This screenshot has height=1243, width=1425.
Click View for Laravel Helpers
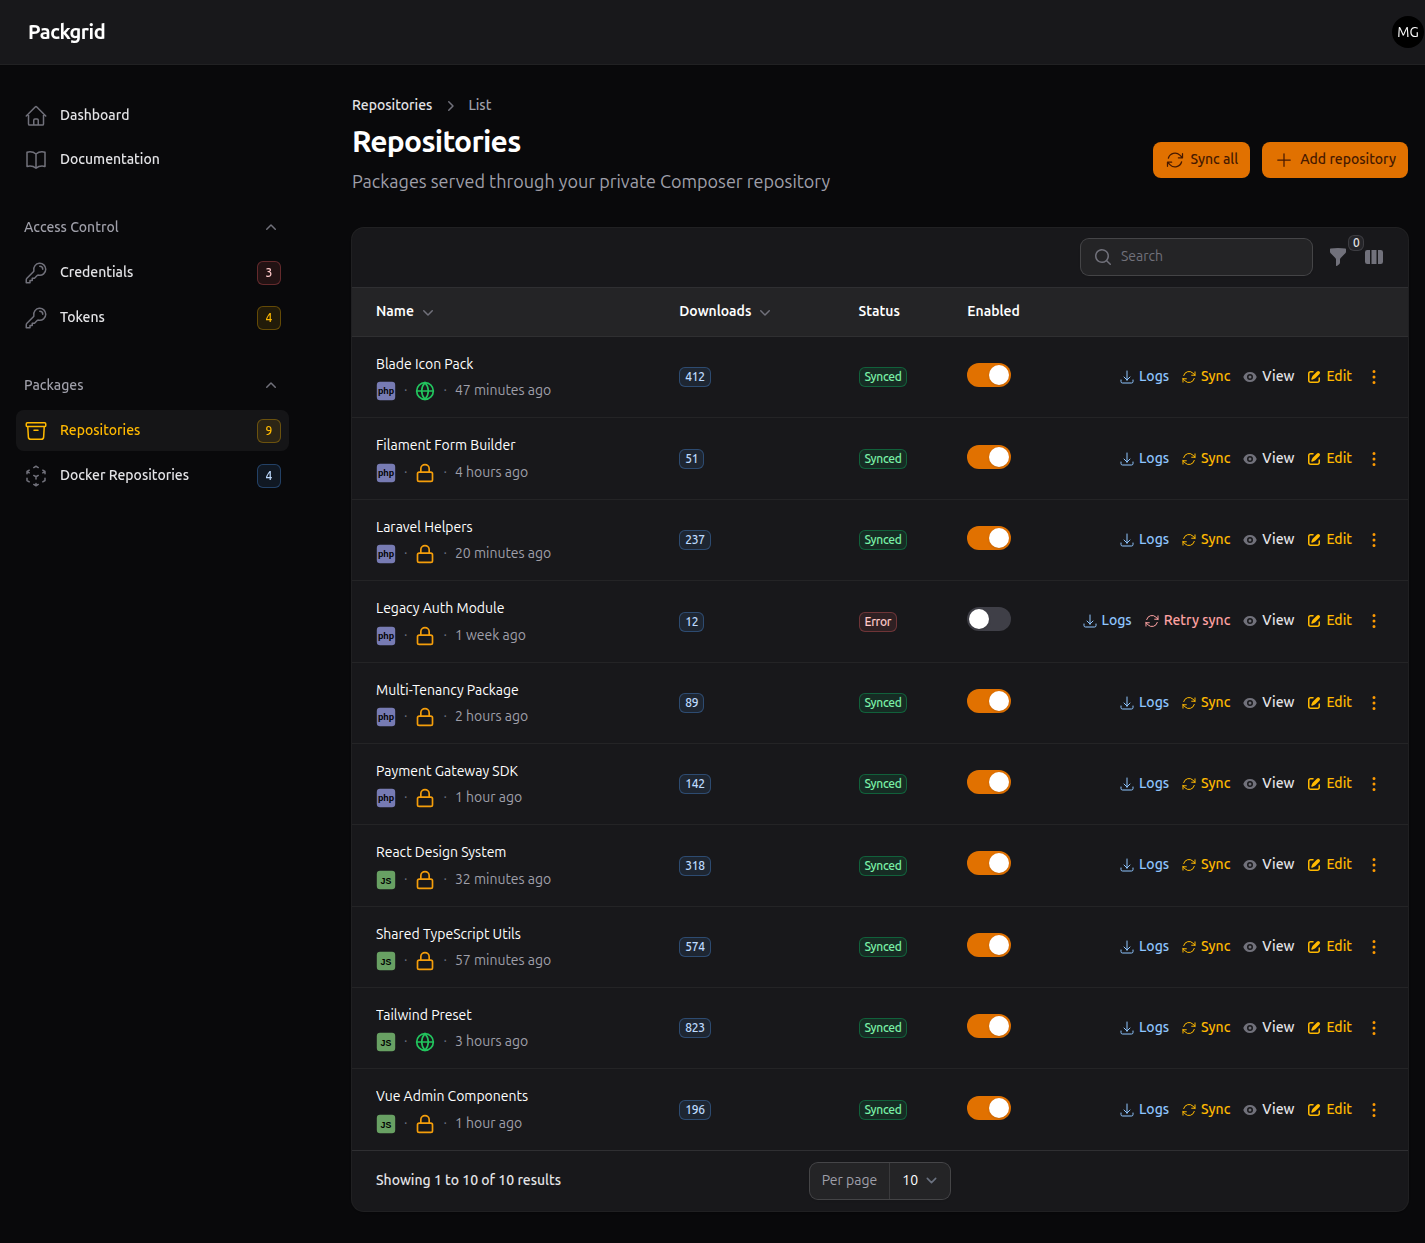[x=1269, y=540]
